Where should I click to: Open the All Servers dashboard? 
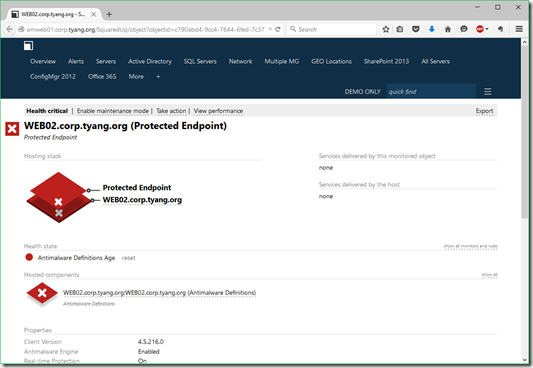[x=435, y=61]
